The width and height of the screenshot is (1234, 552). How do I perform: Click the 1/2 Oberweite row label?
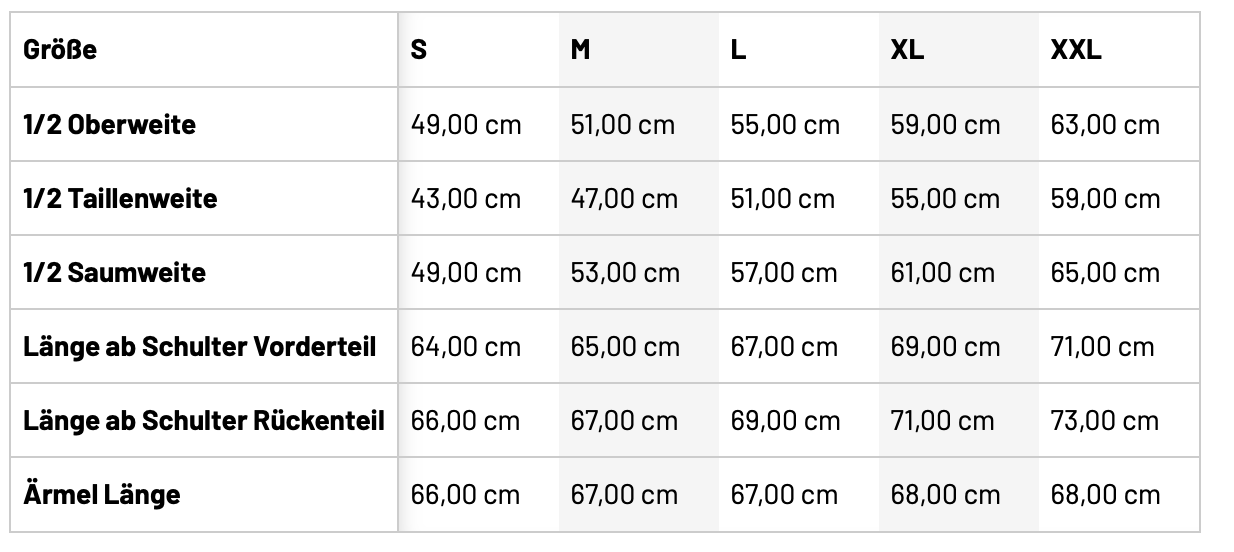pos(109,125)
